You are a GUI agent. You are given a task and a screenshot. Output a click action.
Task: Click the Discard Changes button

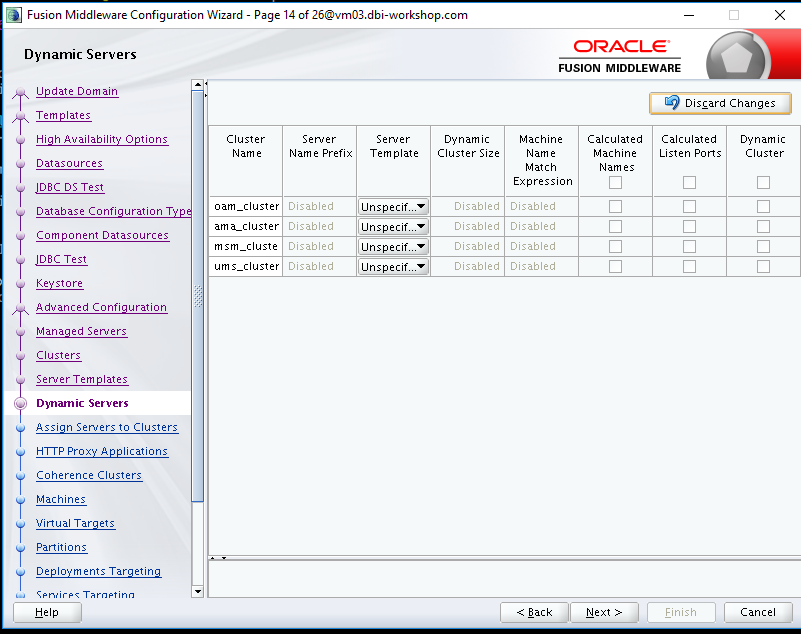(x=720, y=103)
